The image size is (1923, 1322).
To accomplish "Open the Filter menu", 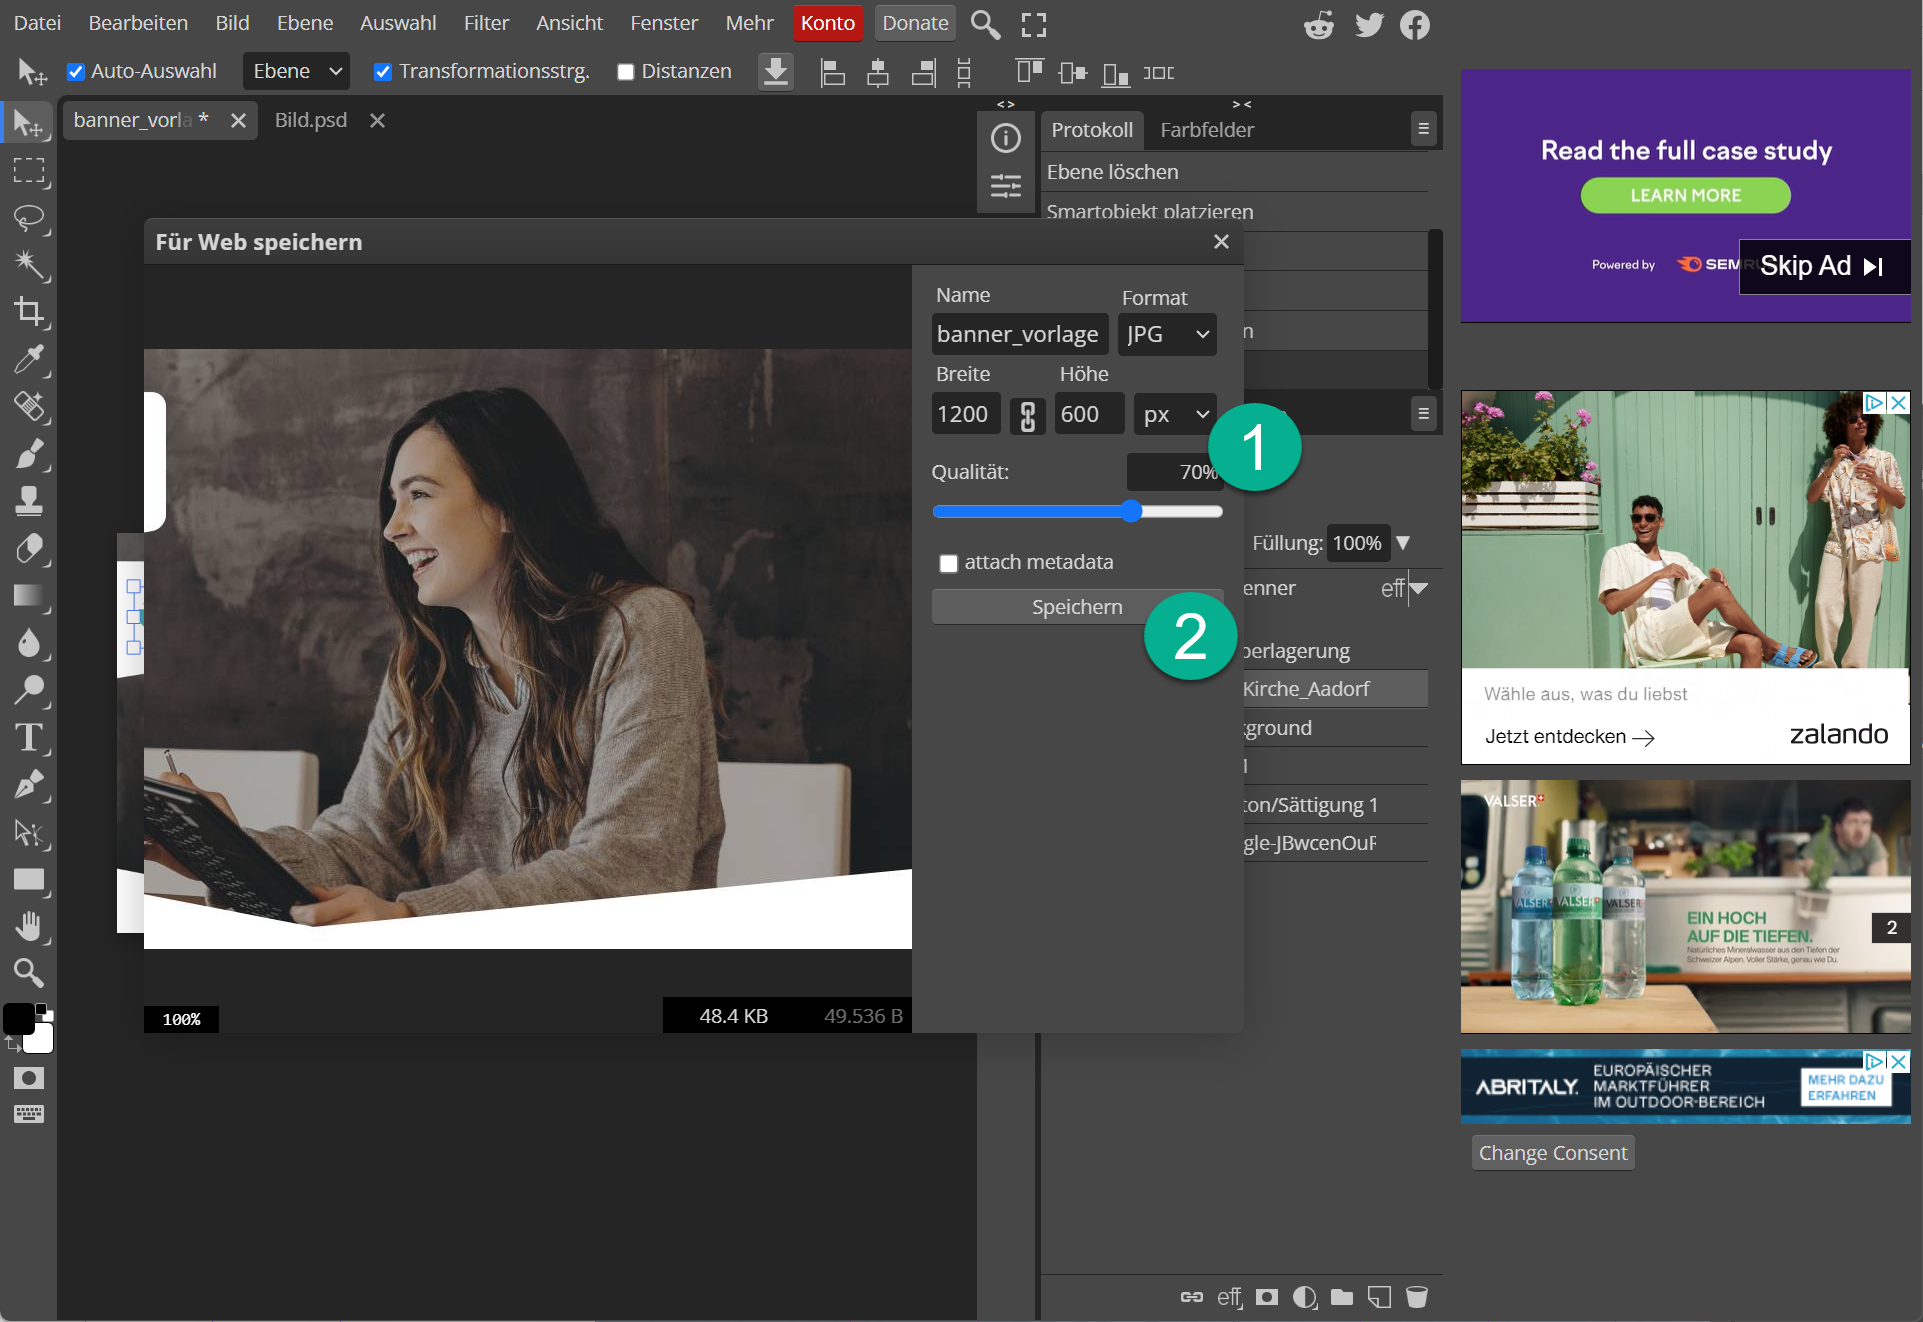I will tap(486, 23).
